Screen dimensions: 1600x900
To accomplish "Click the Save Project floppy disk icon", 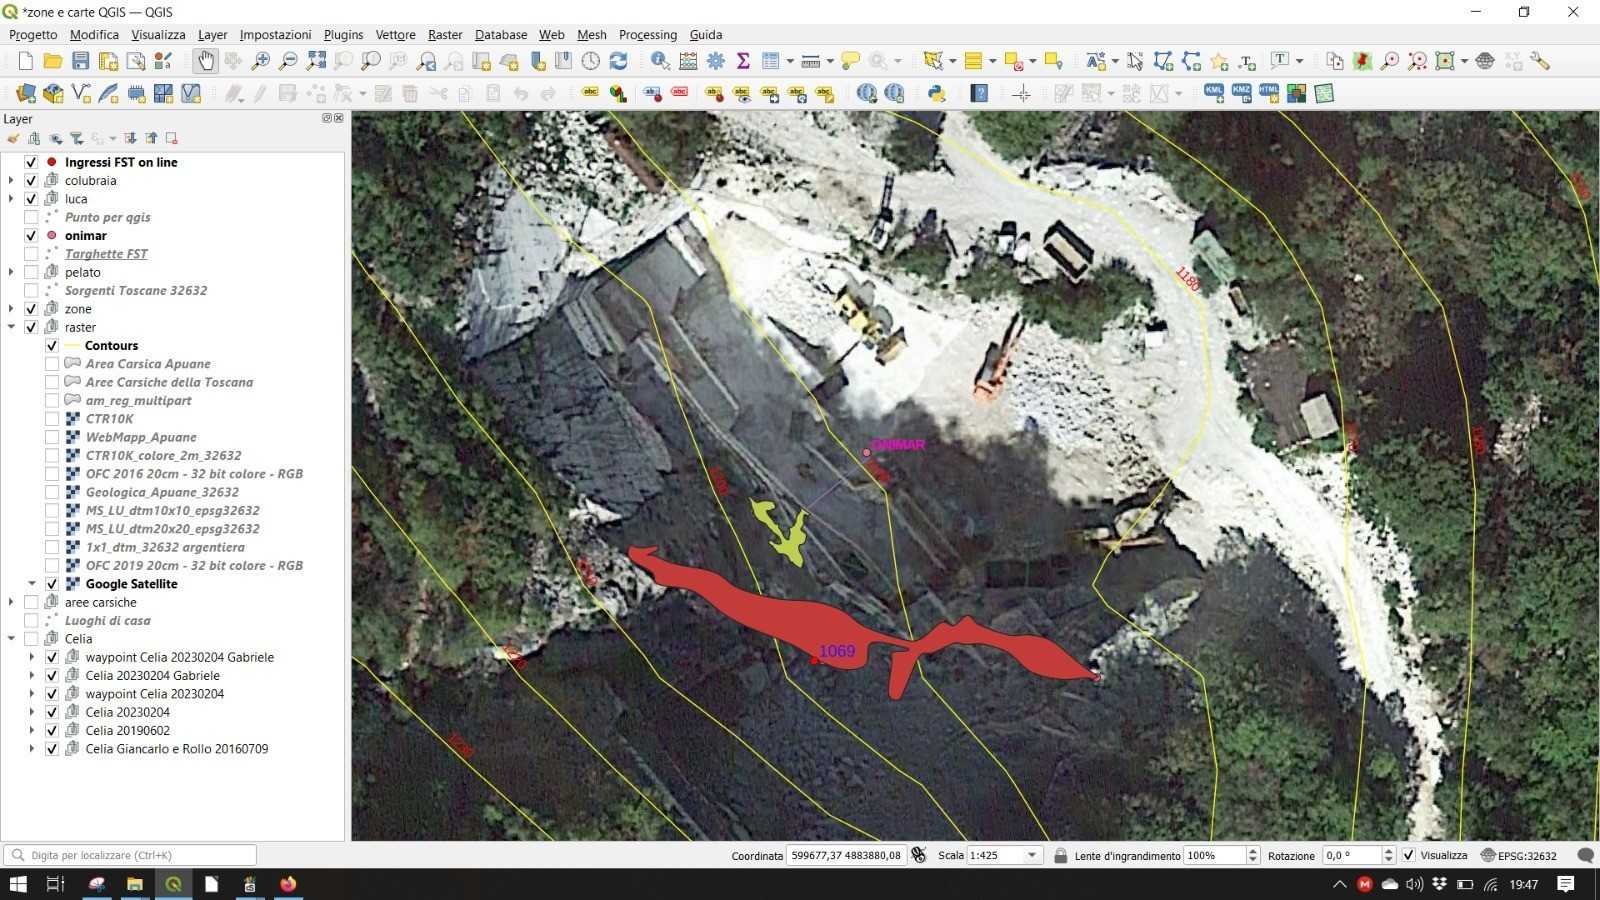I will tap(80, 61).
